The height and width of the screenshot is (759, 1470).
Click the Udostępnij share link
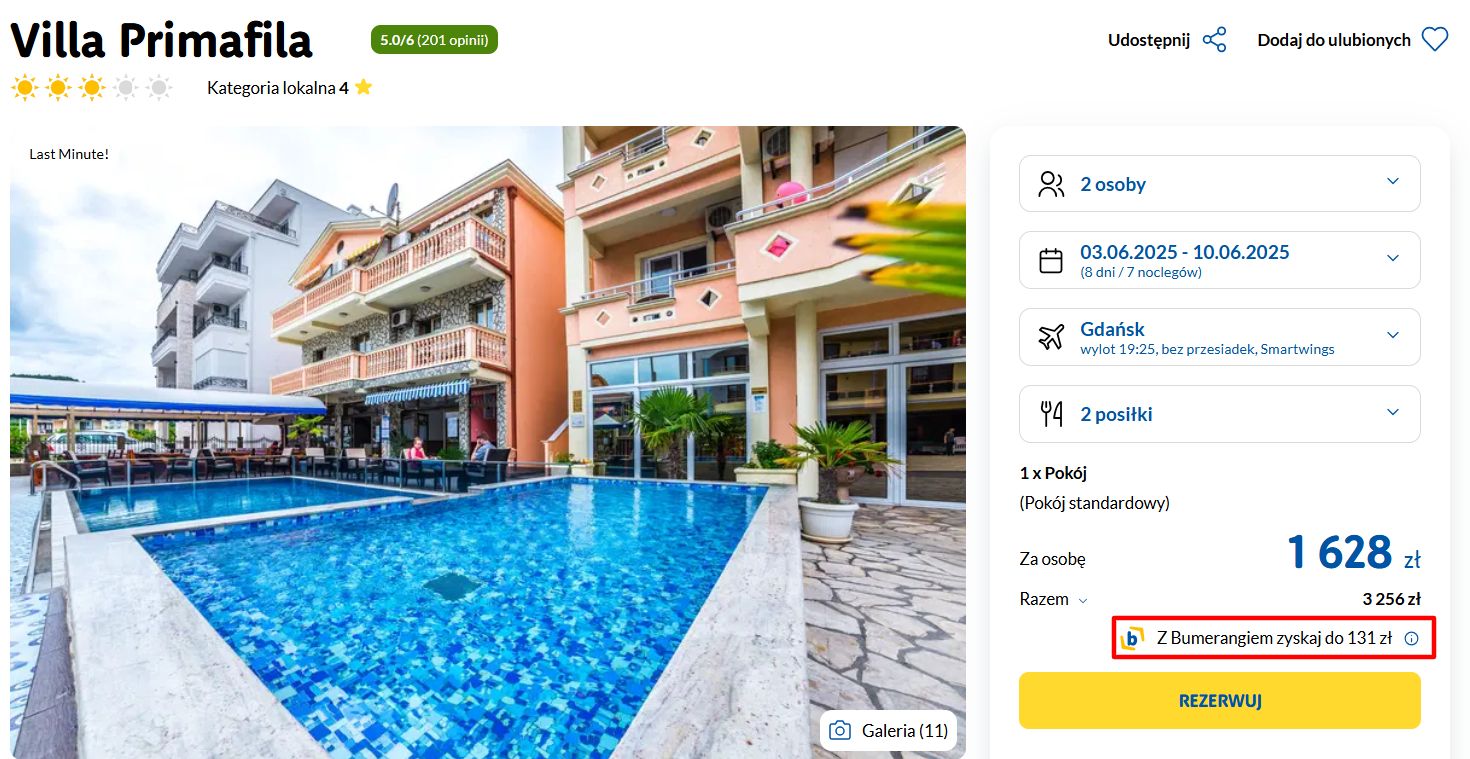[1148, 40]
